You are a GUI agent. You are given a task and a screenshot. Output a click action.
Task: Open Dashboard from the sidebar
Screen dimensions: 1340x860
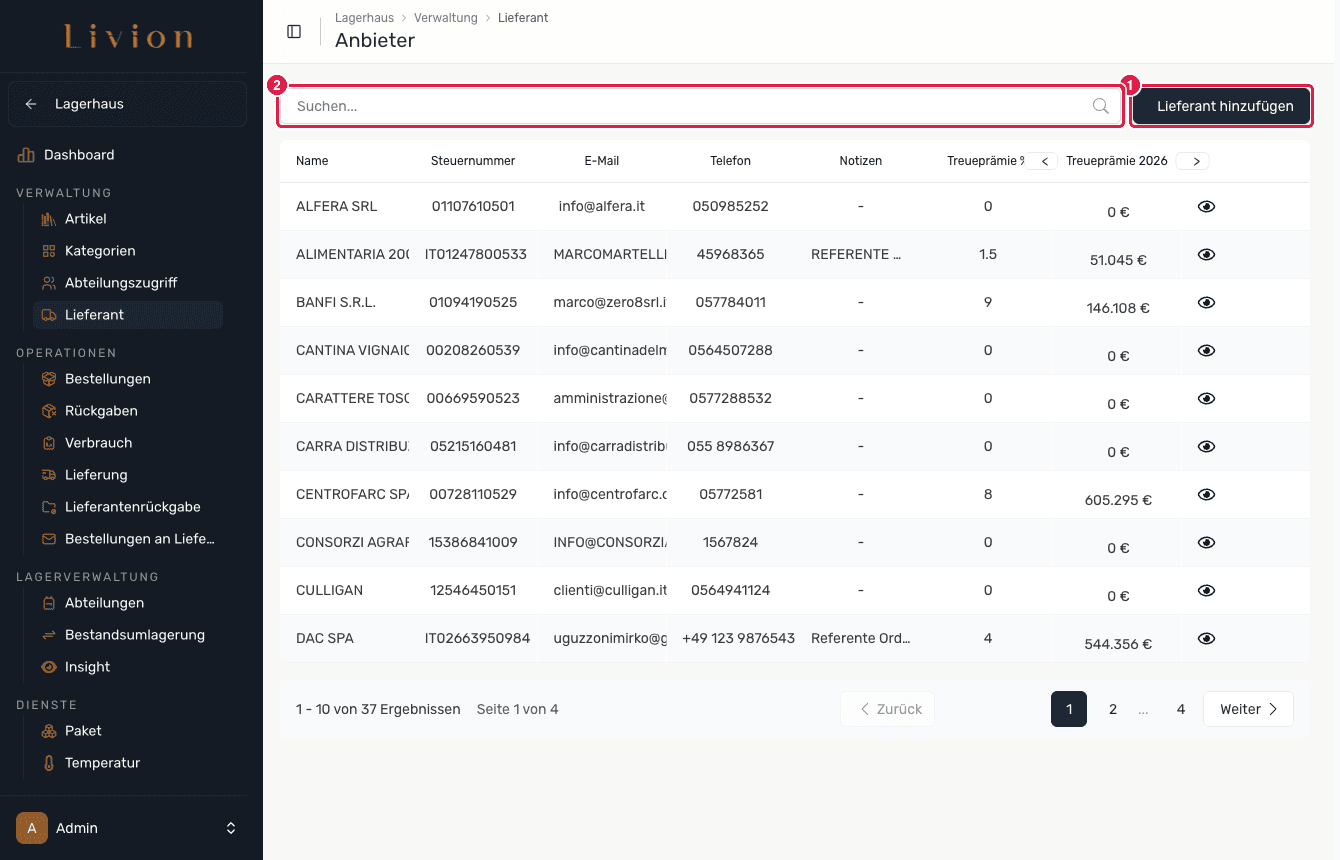point(79,155)
